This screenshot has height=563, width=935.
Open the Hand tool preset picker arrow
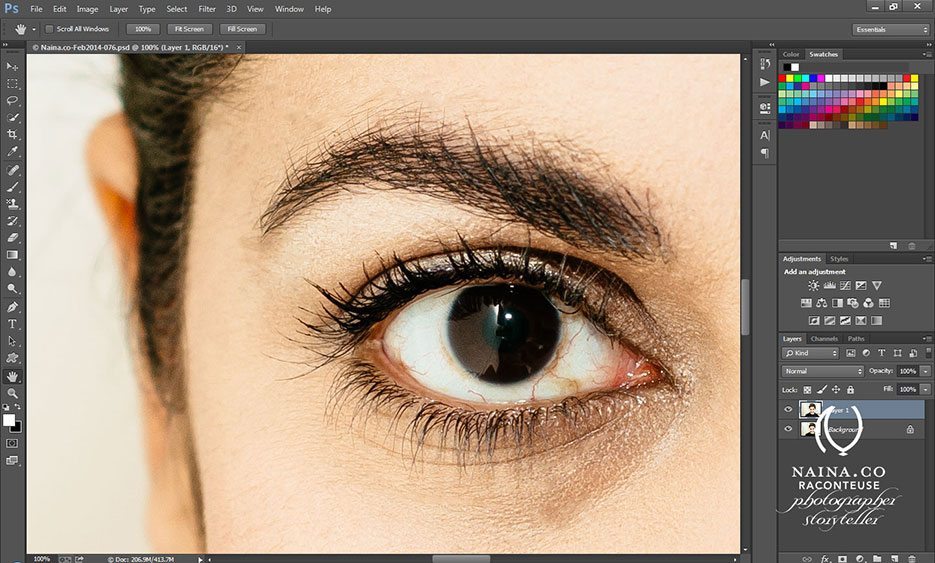pyautogui.click(x=33, y=29)
